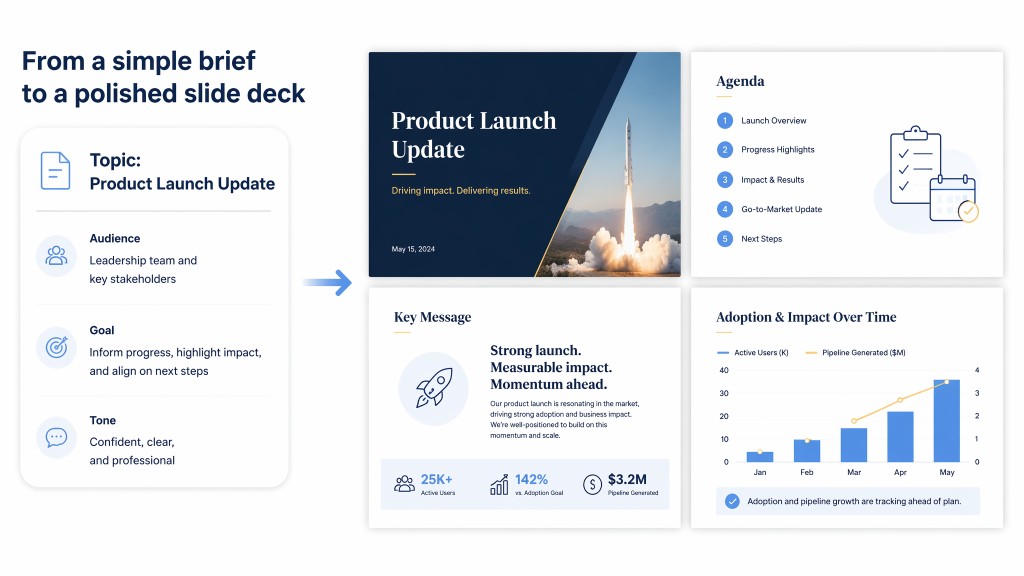This screenshot has width=1024, height=576.
Task: Click 'Product Launch Update' text in brief card
Action: (182, 184)
